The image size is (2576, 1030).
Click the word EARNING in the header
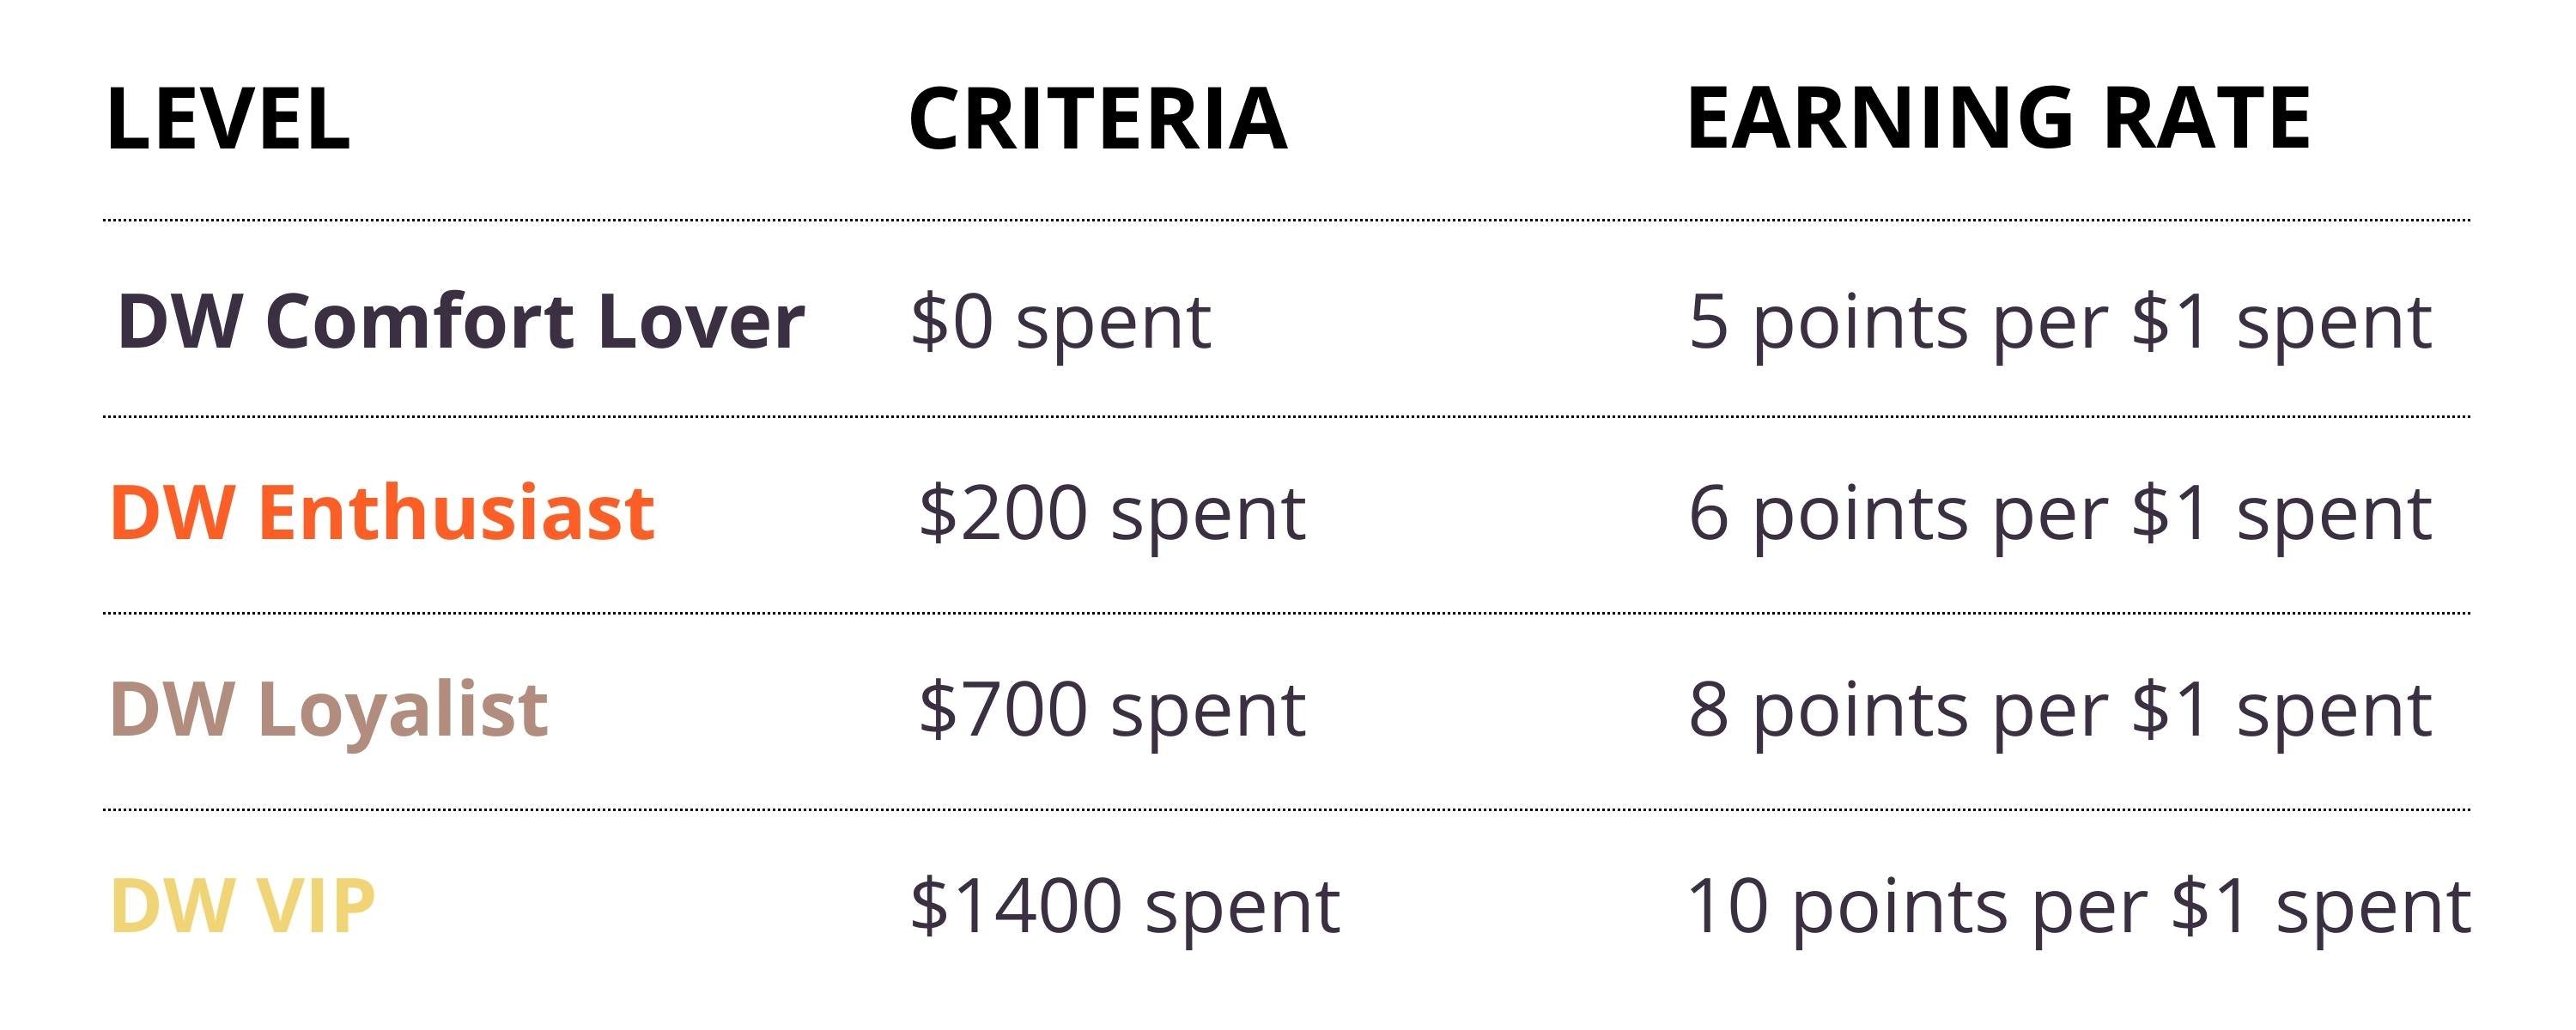pos(1880,119)
